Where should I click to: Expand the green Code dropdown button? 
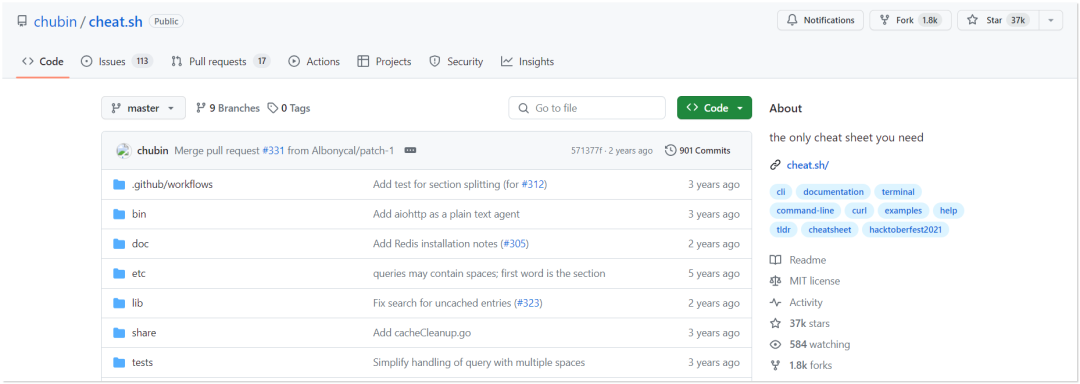[x=714, y=108]
